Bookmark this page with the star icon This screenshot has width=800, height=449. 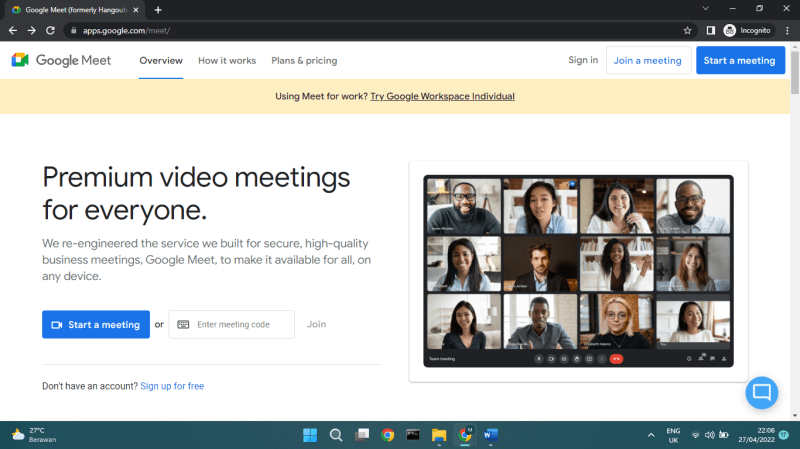pyautogui.click(x=687, y=31)
